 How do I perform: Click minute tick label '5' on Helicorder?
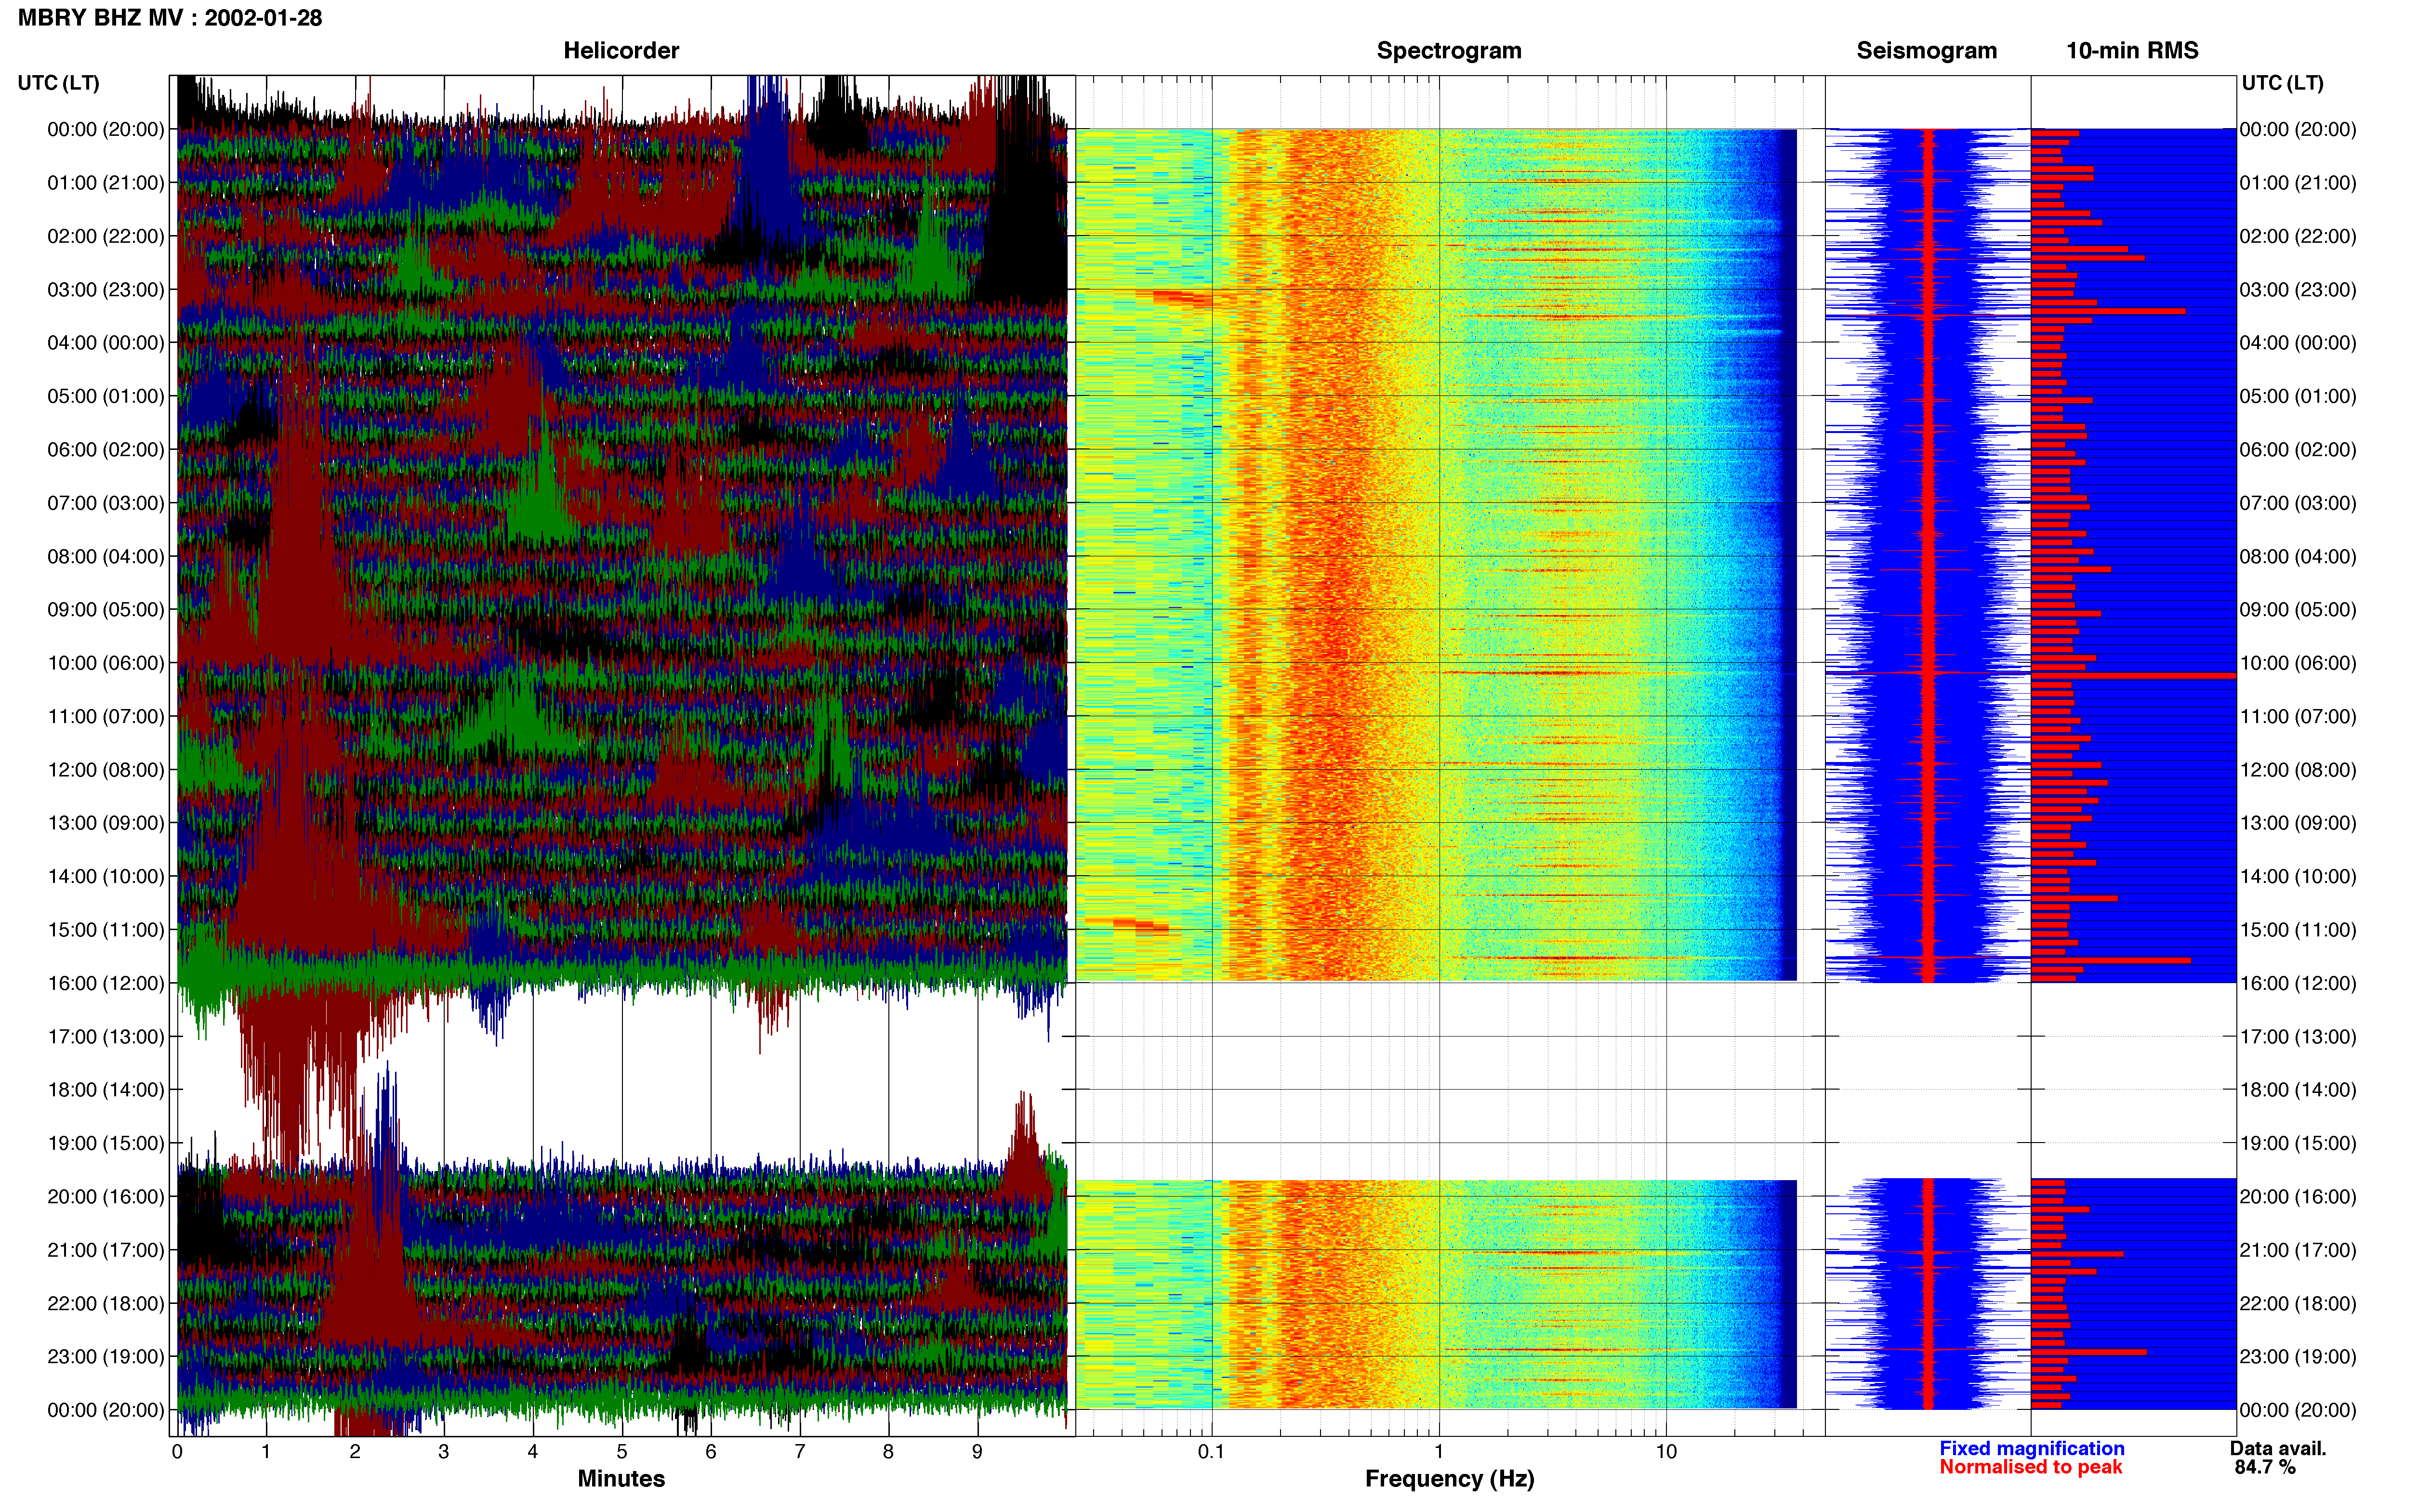(x=622, y=1451)
